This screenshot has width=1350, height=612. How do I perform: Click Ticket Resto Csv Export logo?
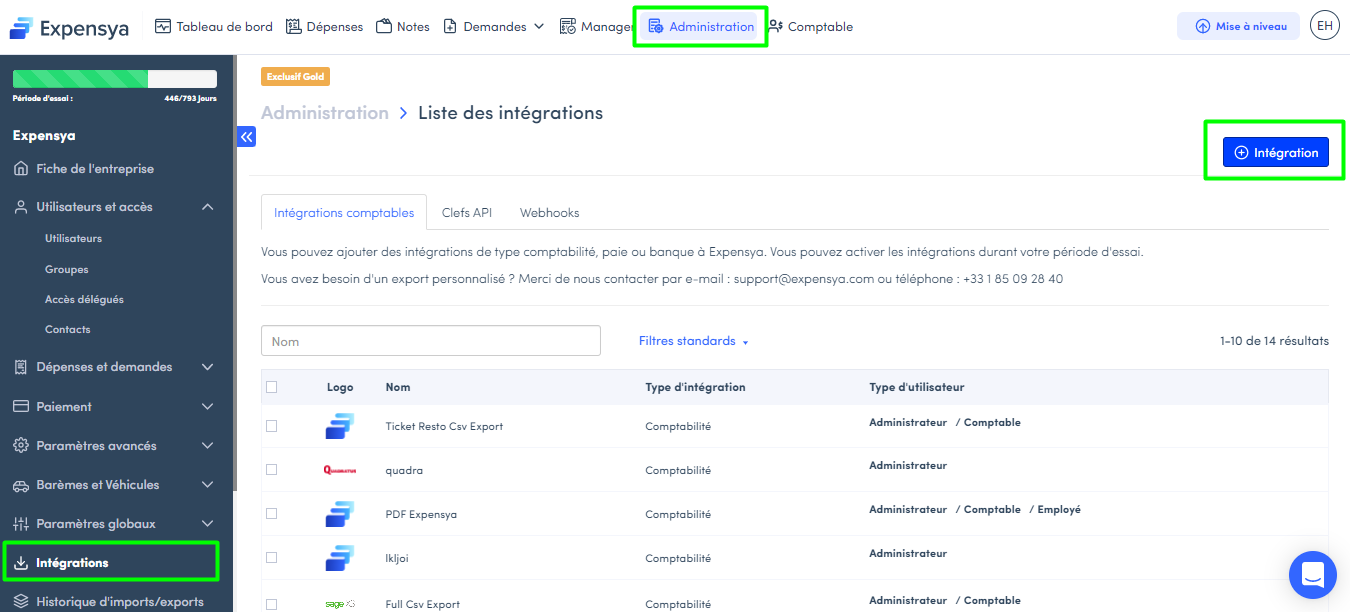point(340,426)
